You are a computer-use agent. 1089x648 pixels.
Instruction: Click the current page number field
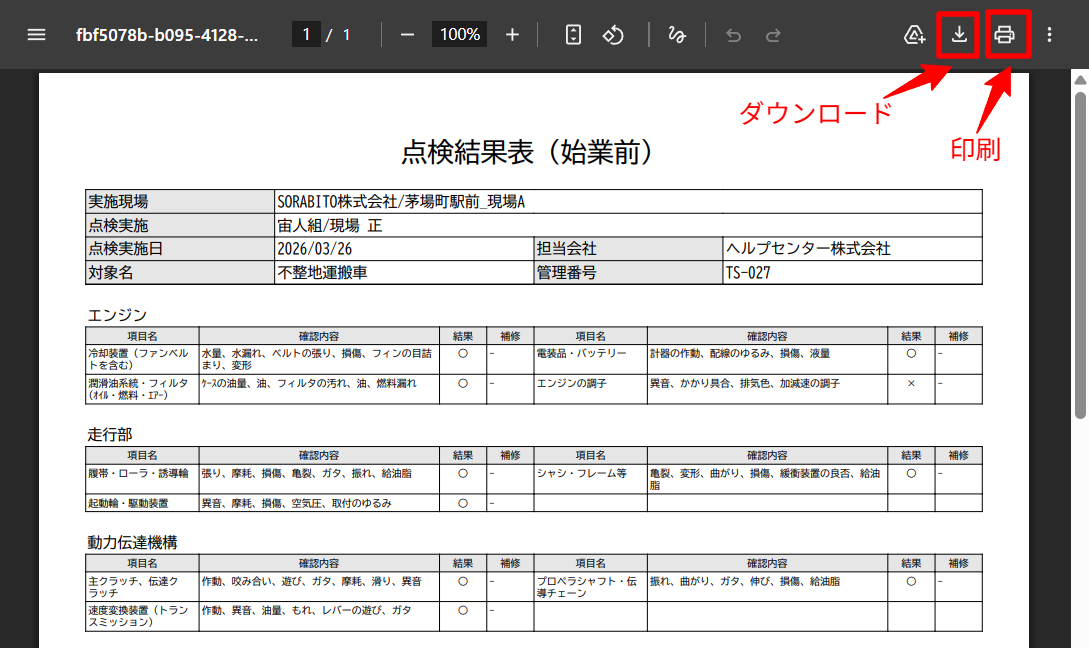pos(306,35)
